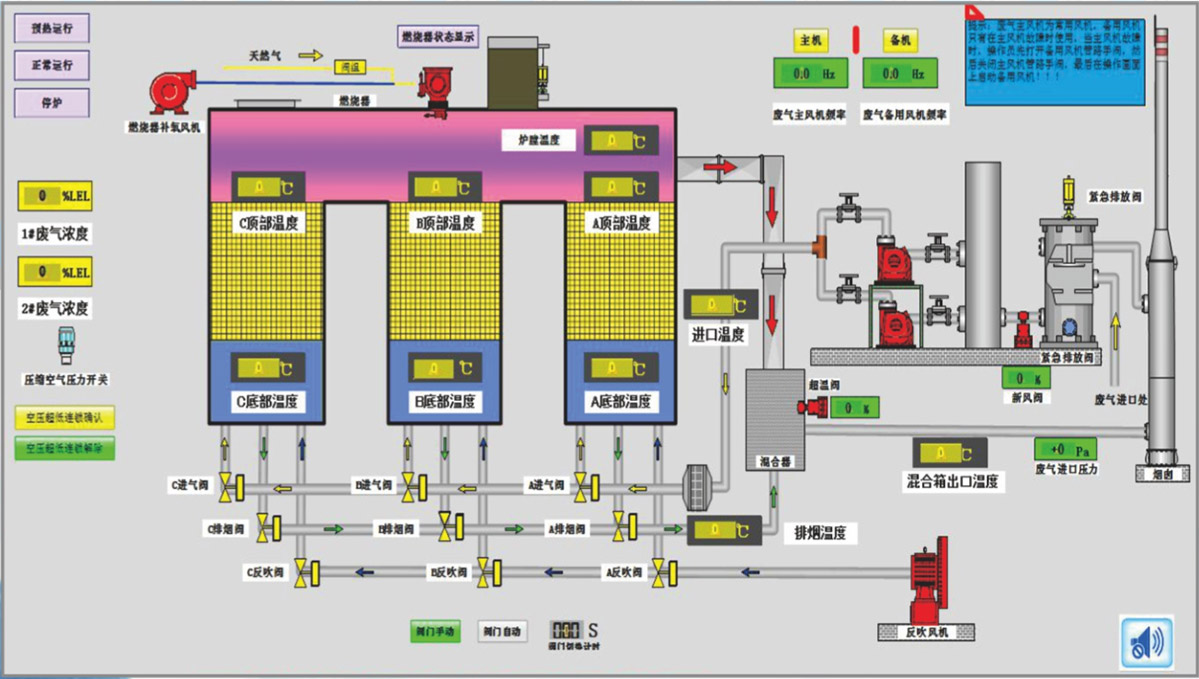Viewport: 1199px width, 679px height.
Task: Click the C底部温度 temperature readout
Action: (268, 368)
